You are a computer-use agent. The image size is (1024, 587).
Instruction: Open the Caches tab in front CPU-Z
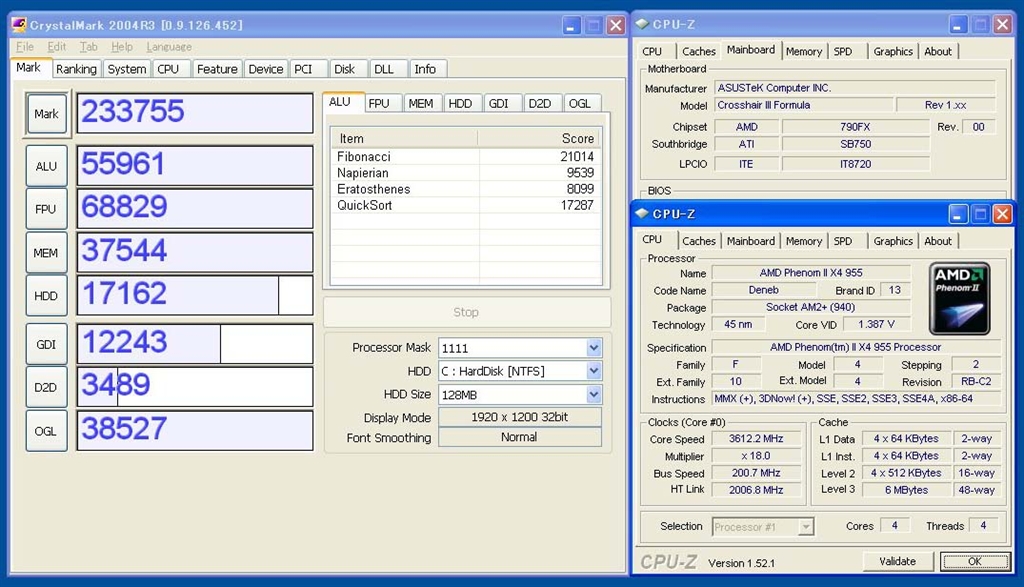tap(698, 241)
